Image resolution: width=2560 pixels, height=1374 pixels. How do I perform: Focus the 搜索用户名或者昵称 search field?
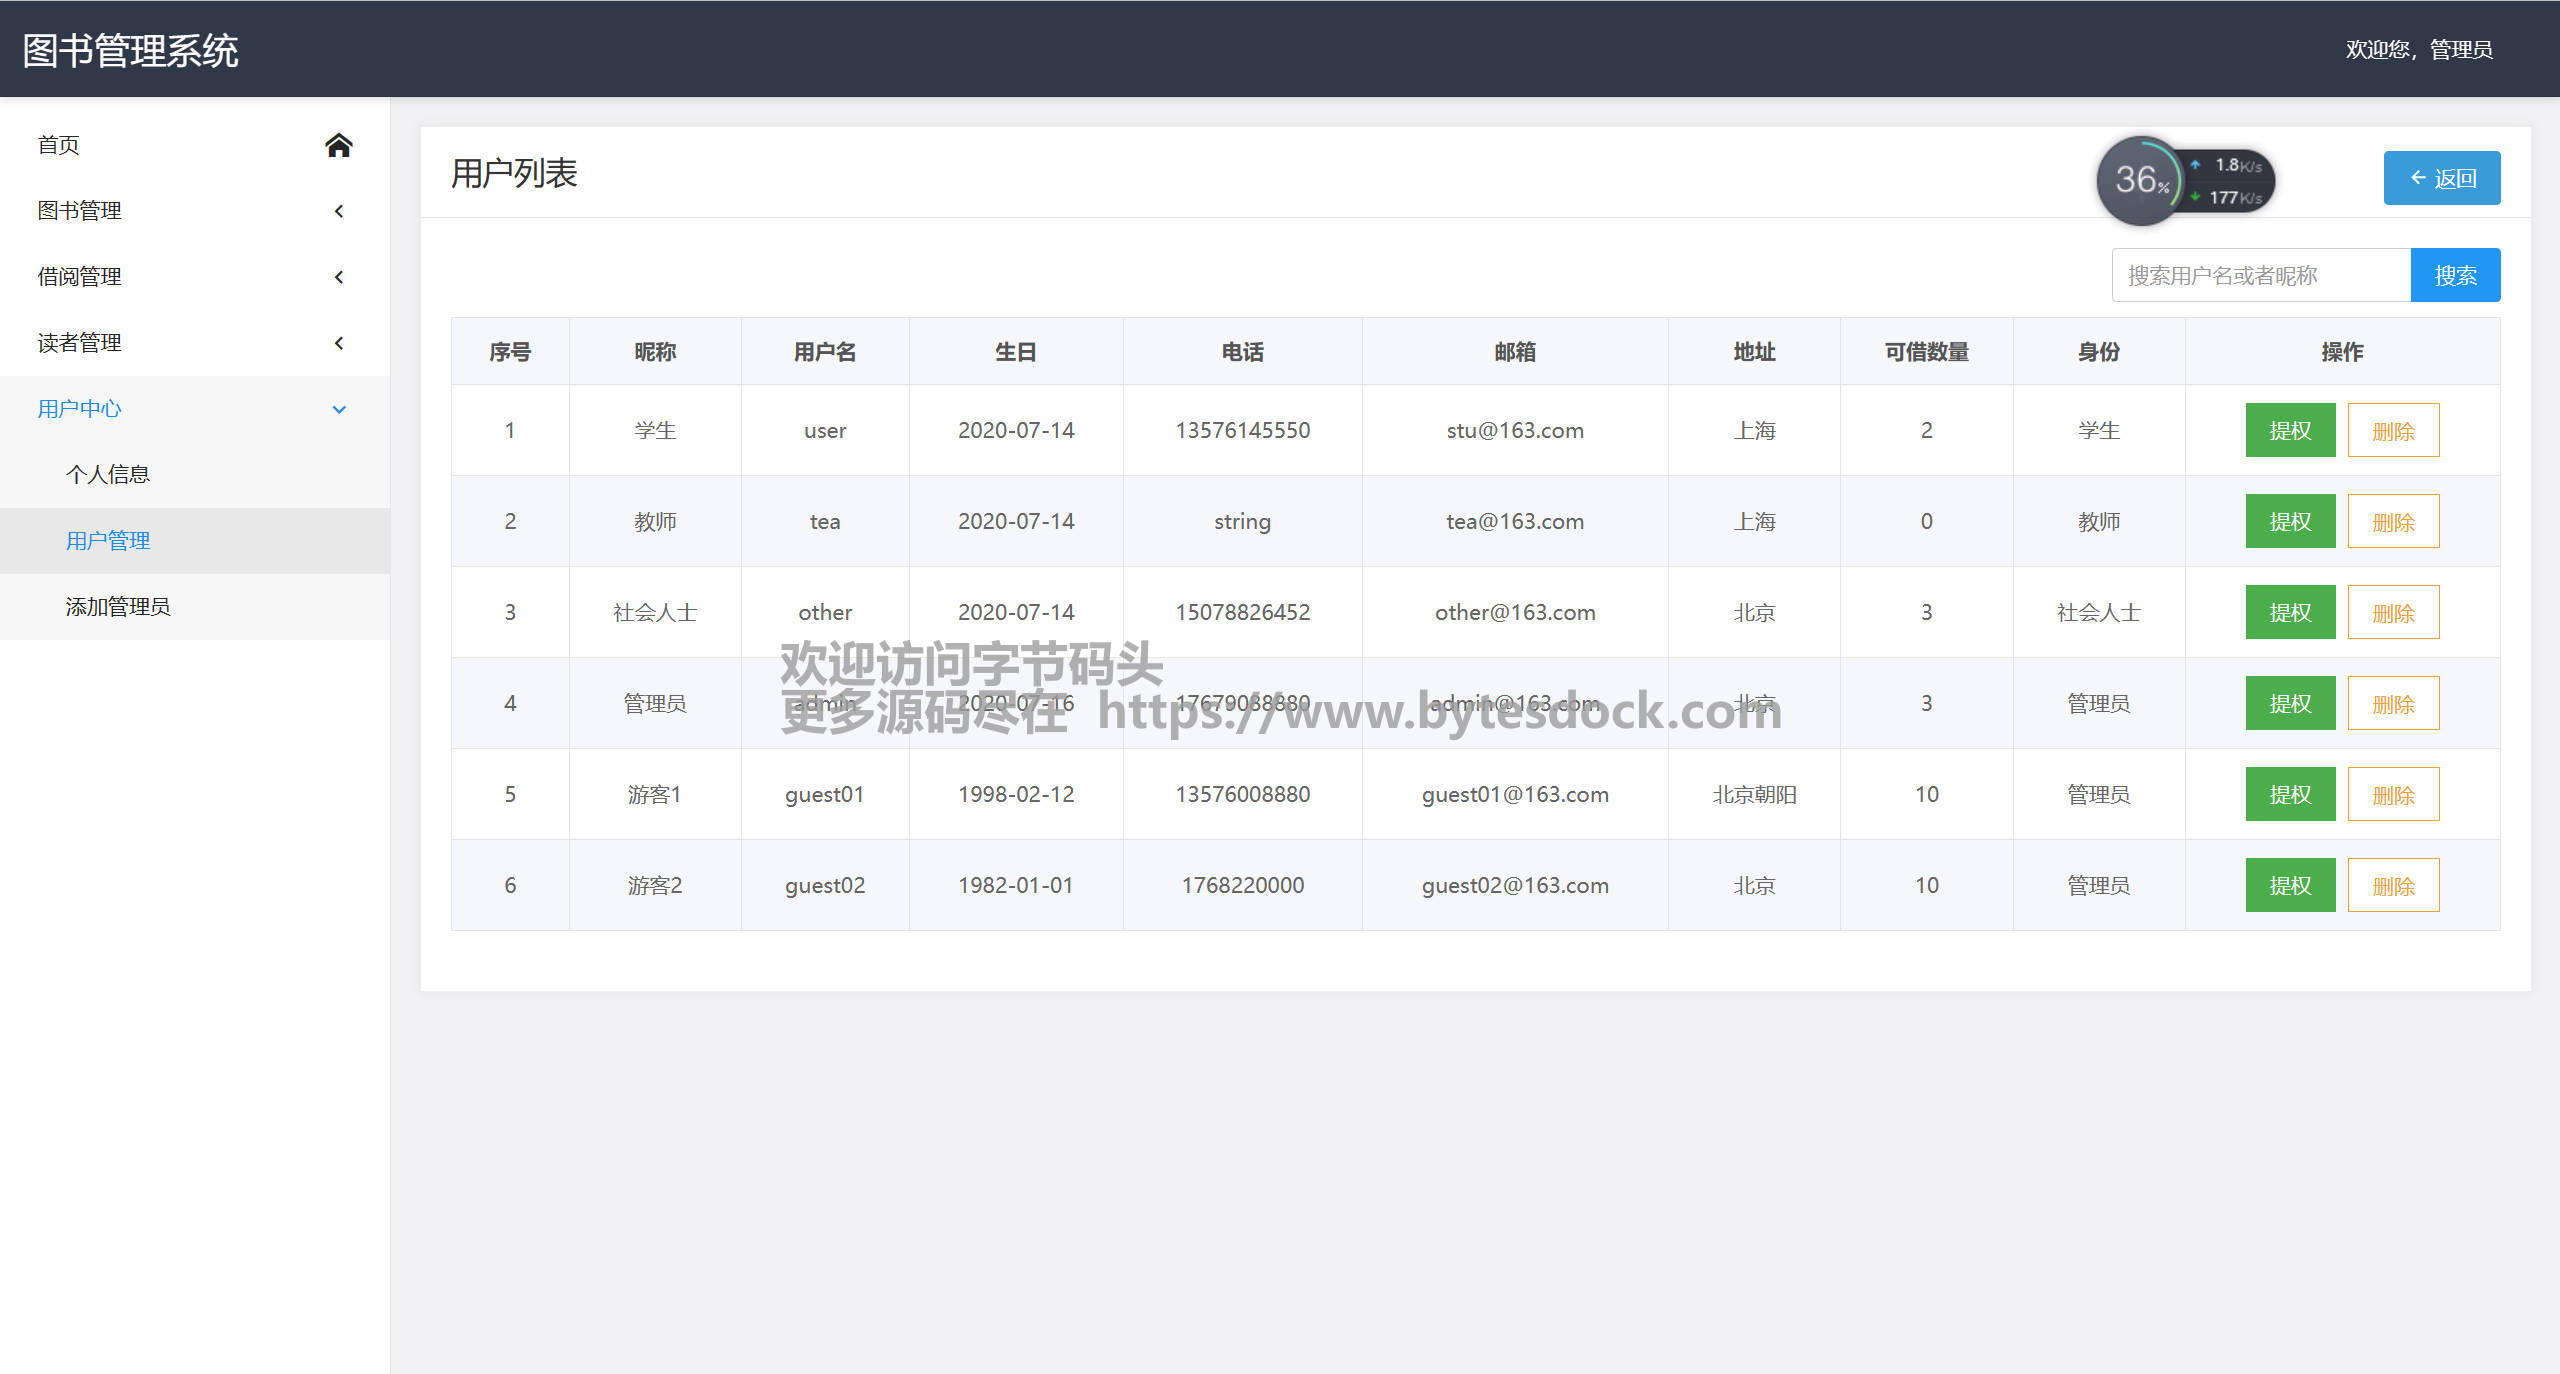pos(2260,275)
